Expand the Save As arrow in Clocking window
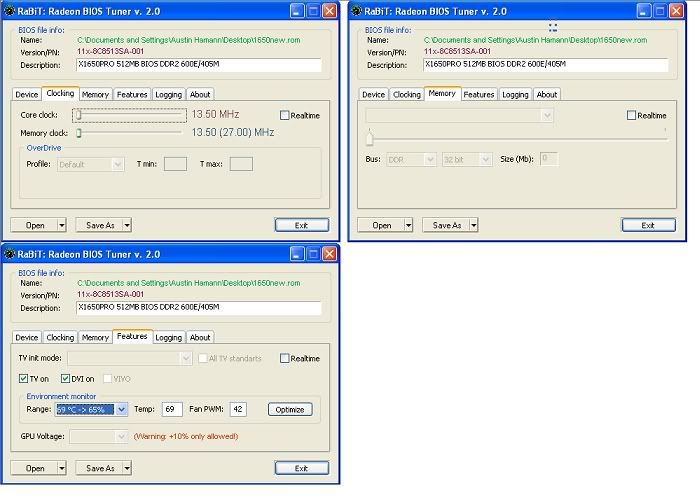 [x=127, y=225]
